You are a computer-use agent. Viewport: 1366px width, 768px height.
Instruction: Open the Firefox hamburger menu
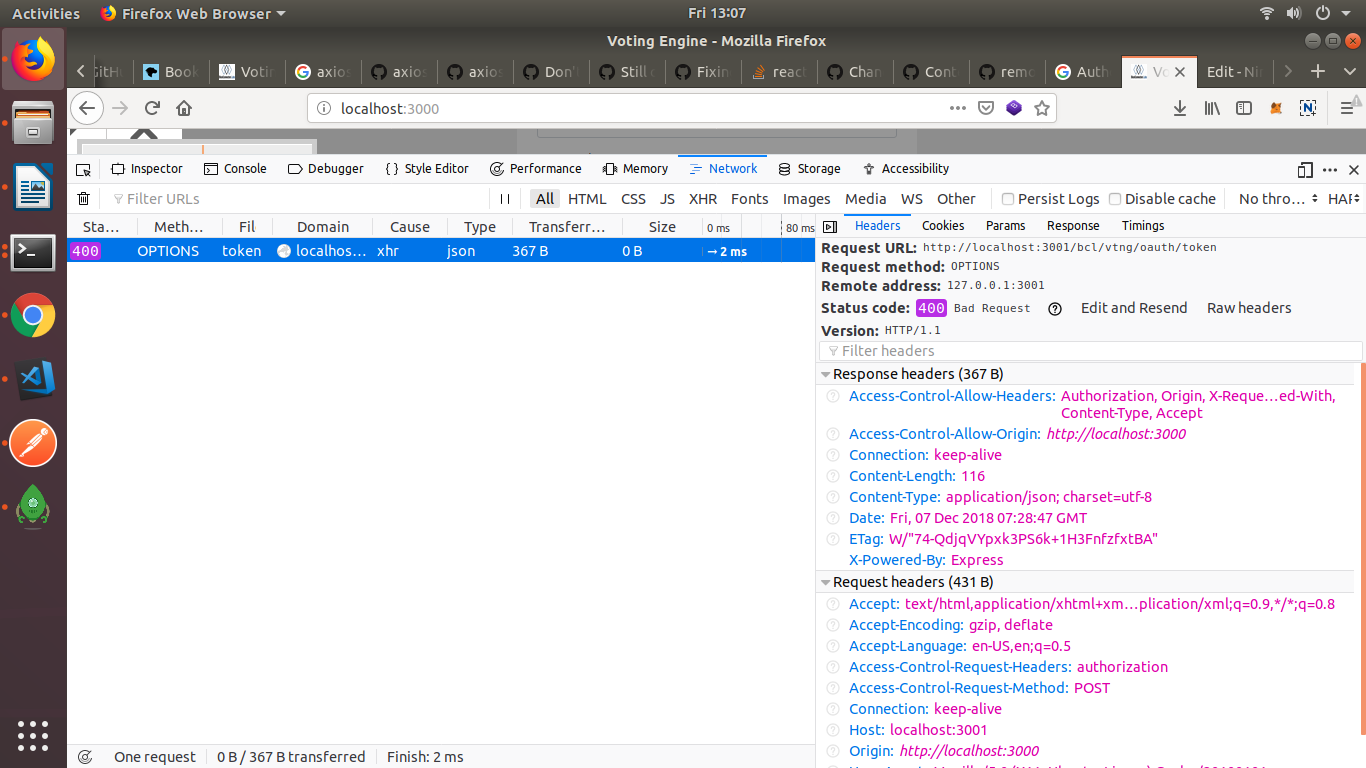point(1346,108)
